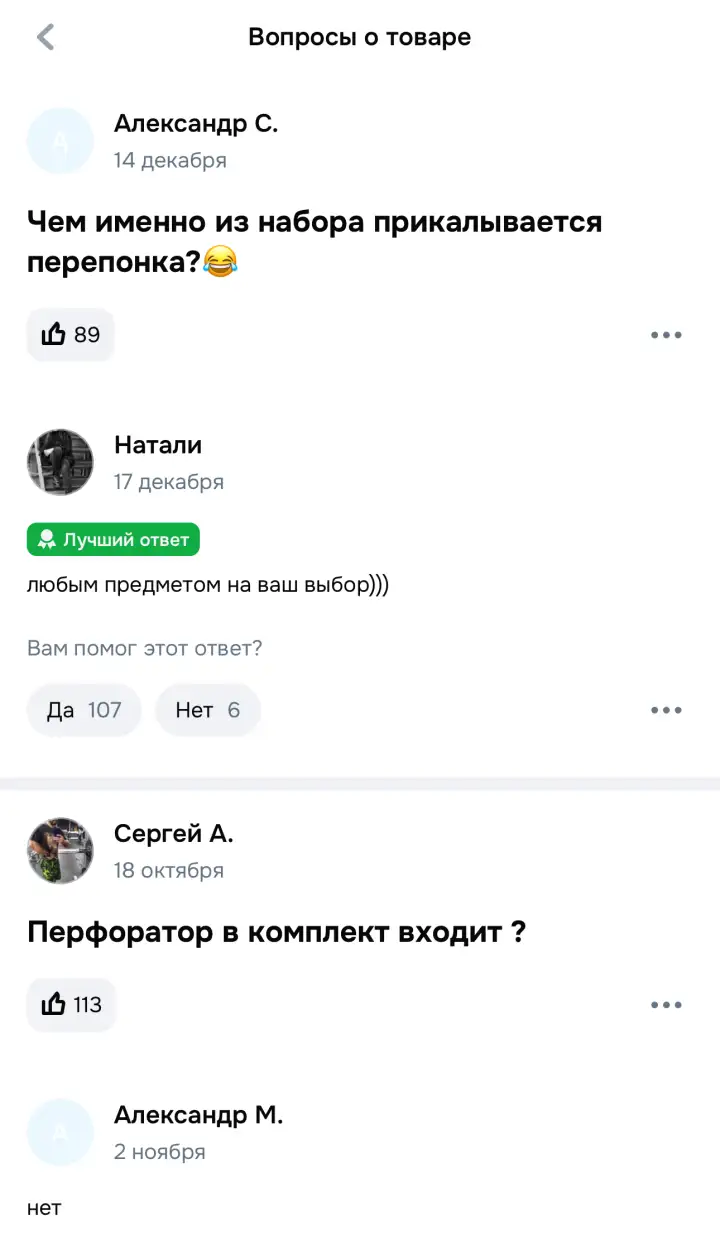Tap the thumbs-up icon on Сергей А.'s question
The width and height of the screenshot is (720, 1240).
[x=54, y=1004]
